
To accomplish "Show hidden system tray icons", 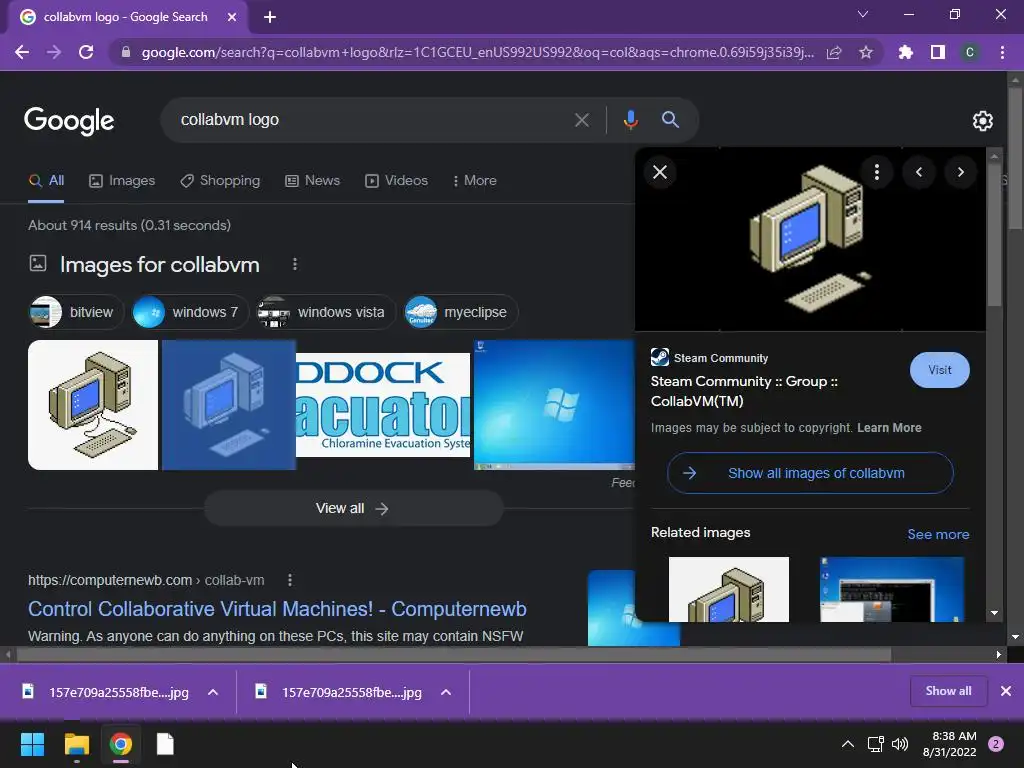I will (x=848, y=744).
